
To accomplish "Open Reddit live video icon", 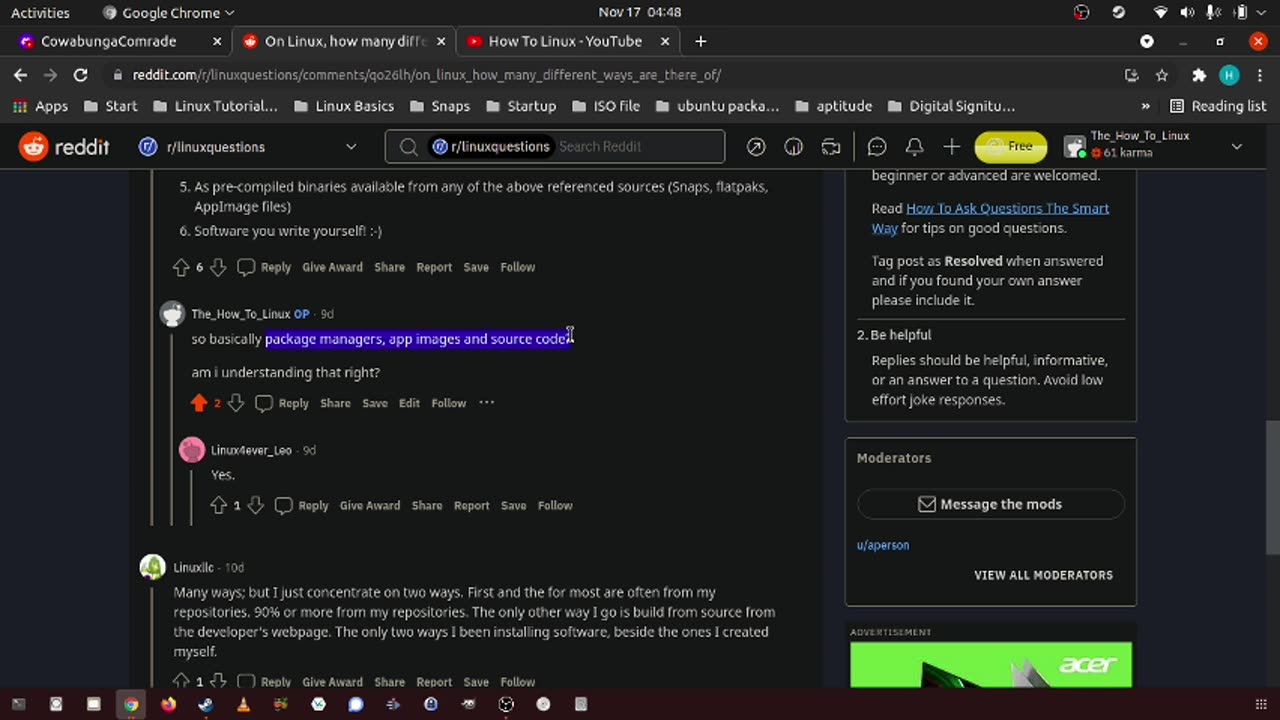I will coord(830,147).
